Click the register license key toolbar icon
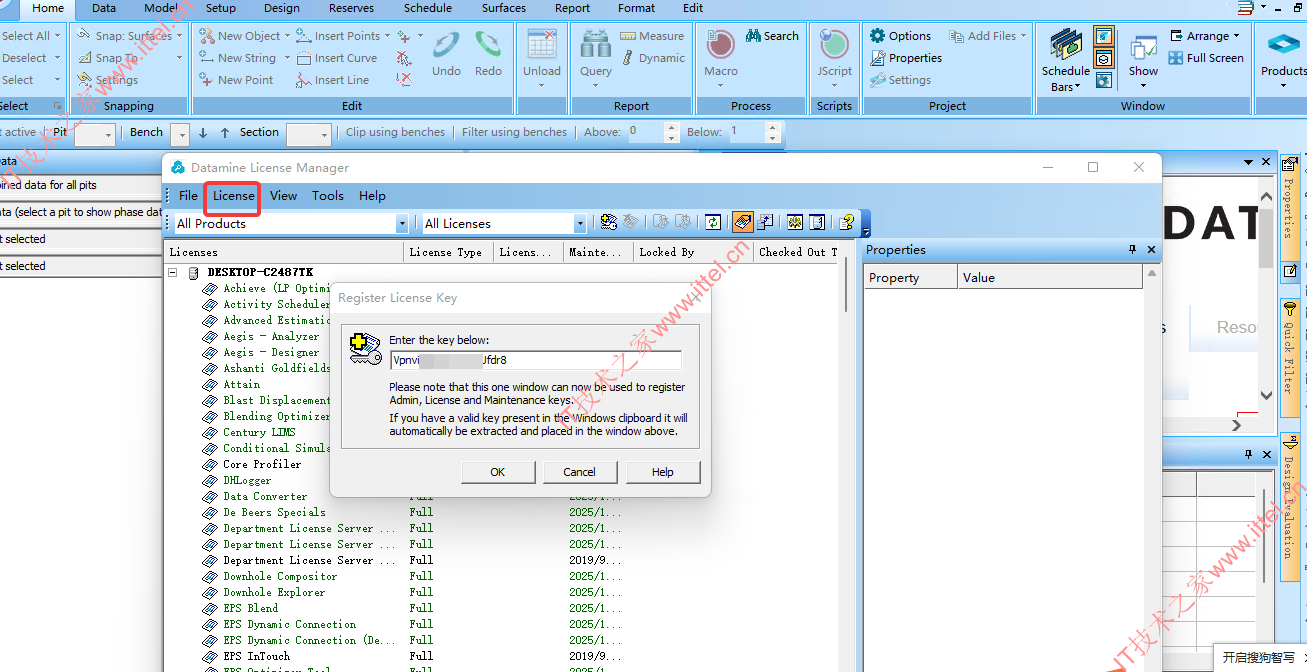1307x672 pixels. point(608,222)
